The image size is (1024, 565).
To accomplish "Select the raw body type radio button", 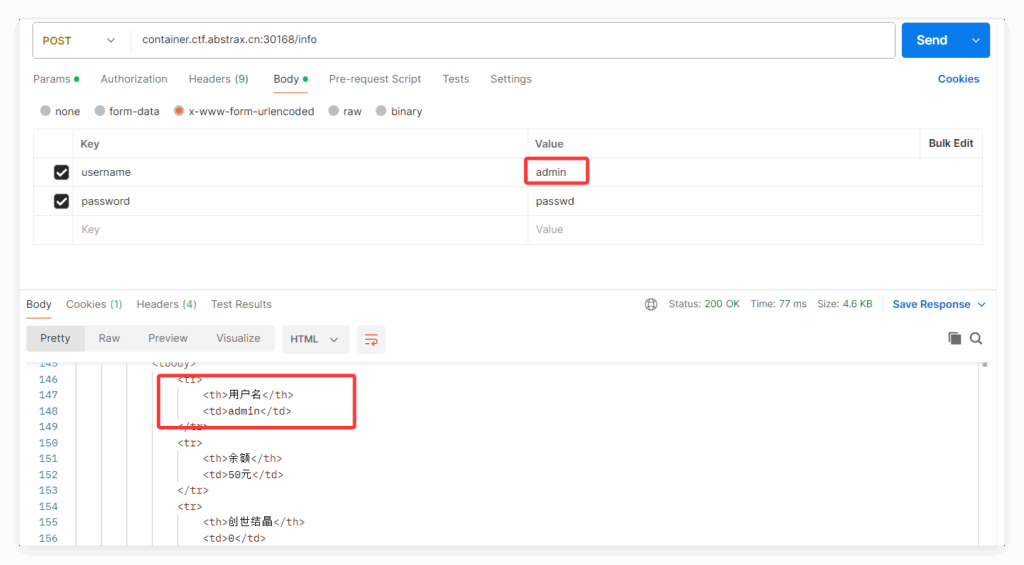I will tap(334, 111).
